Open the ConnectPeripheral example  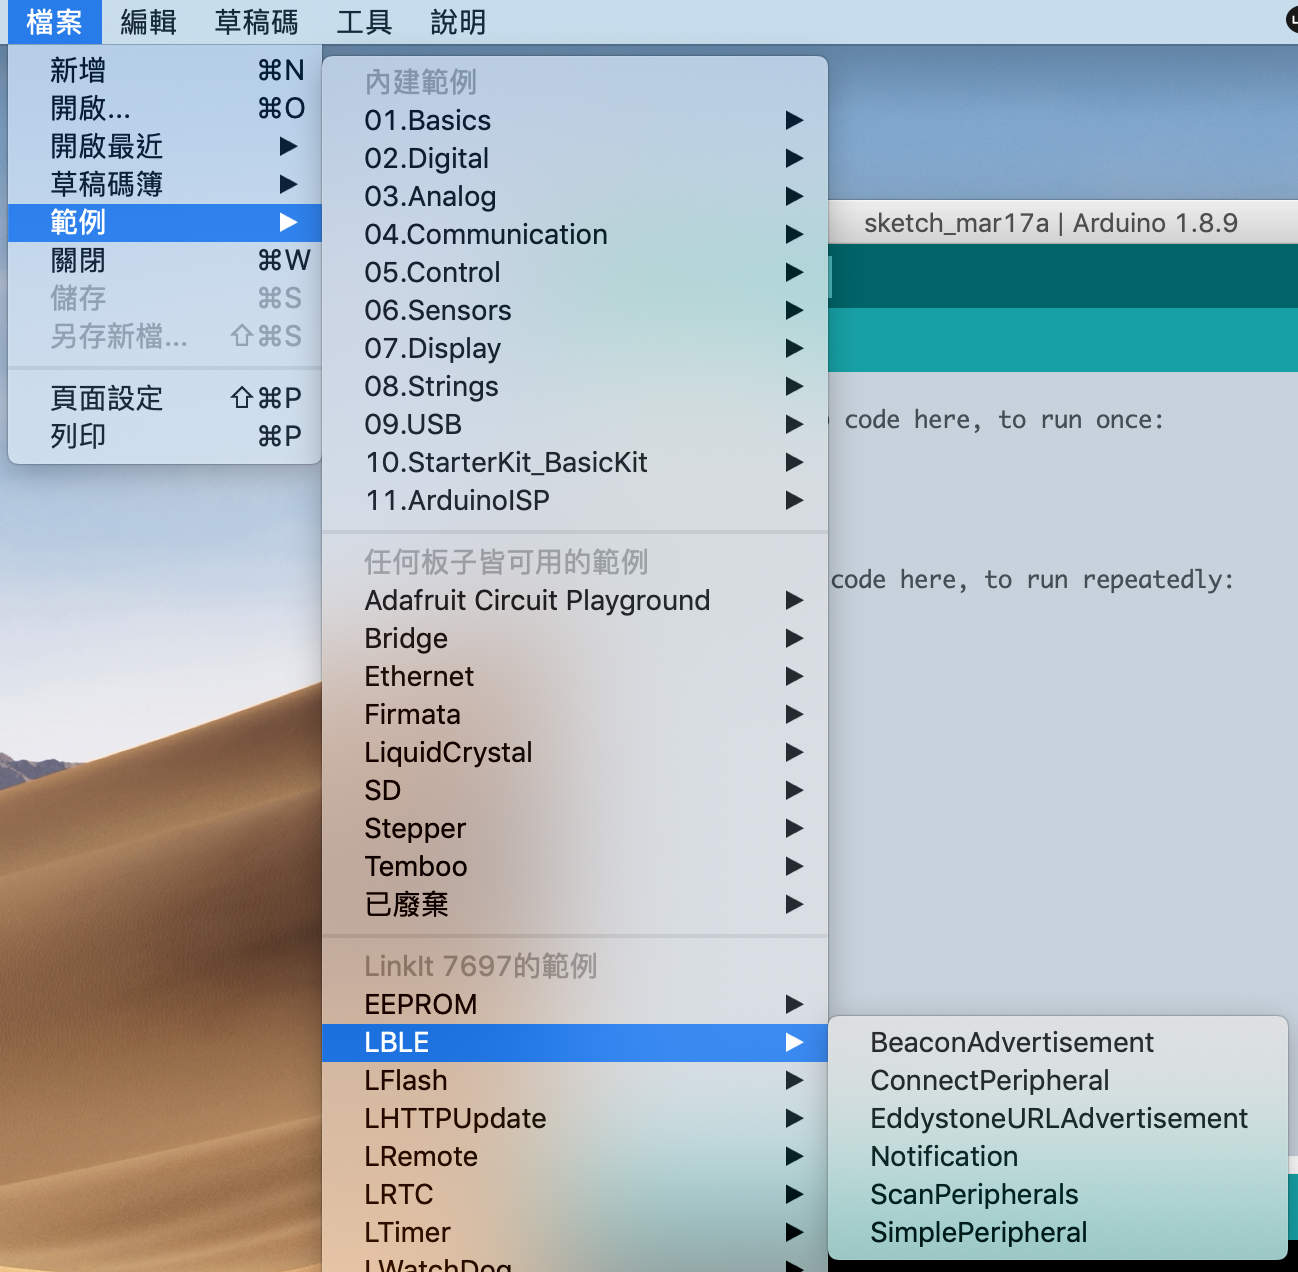coord(1058,1080)
